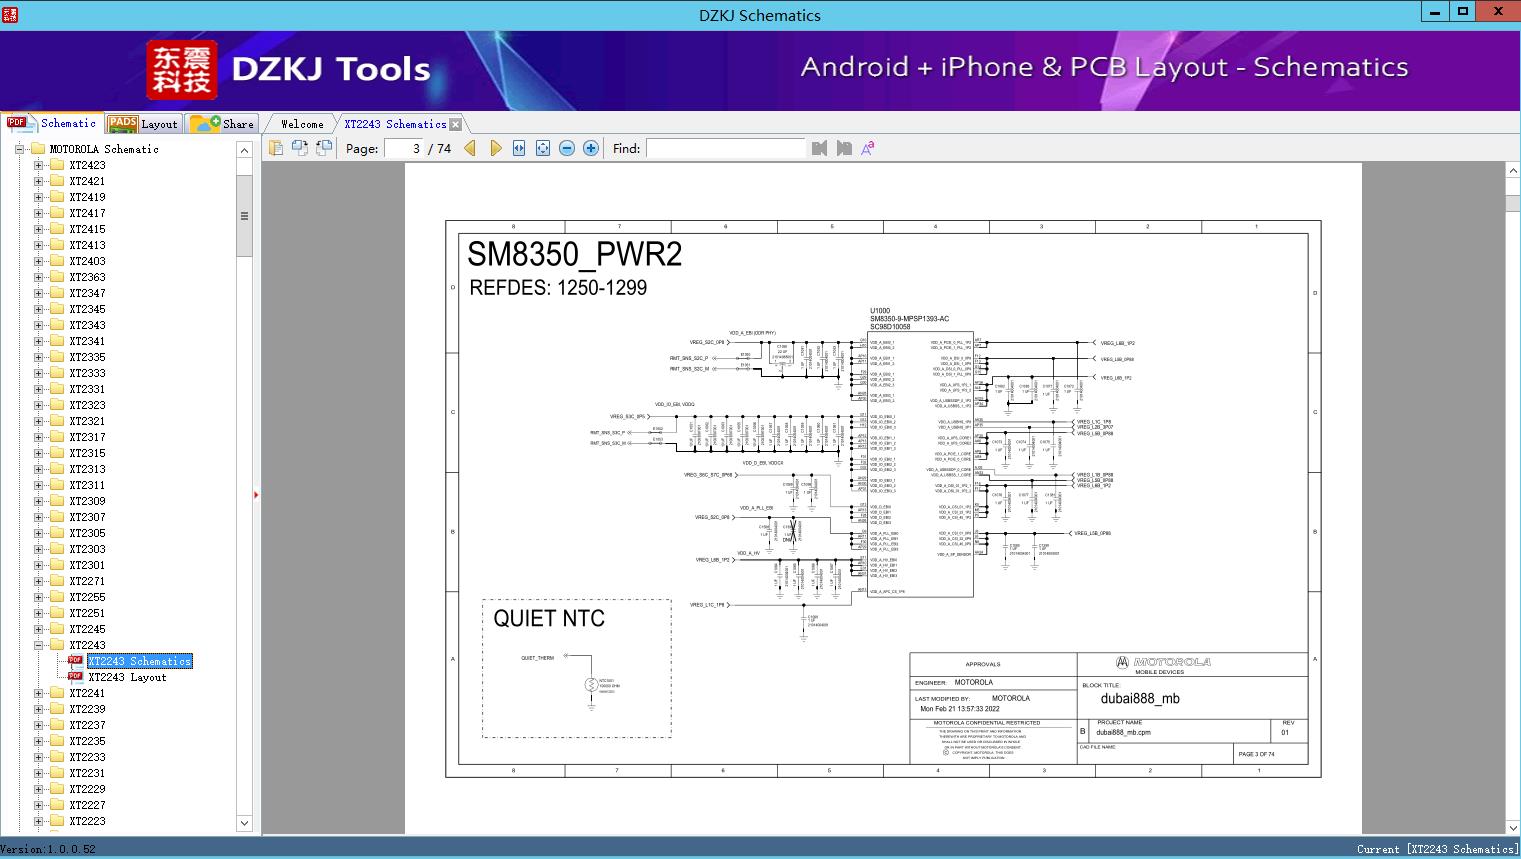Viewport: 1521px width, 859px height.
Task: Click the fit page icon
Action: click(543, 148)
